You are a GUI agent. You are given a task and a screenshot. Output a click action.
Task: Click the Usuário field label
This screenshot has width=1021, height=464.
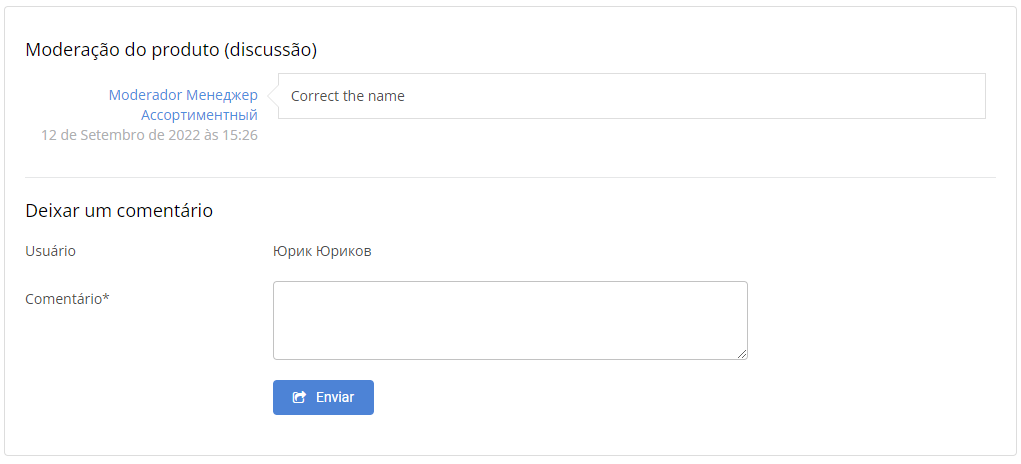tap(50, 251)
